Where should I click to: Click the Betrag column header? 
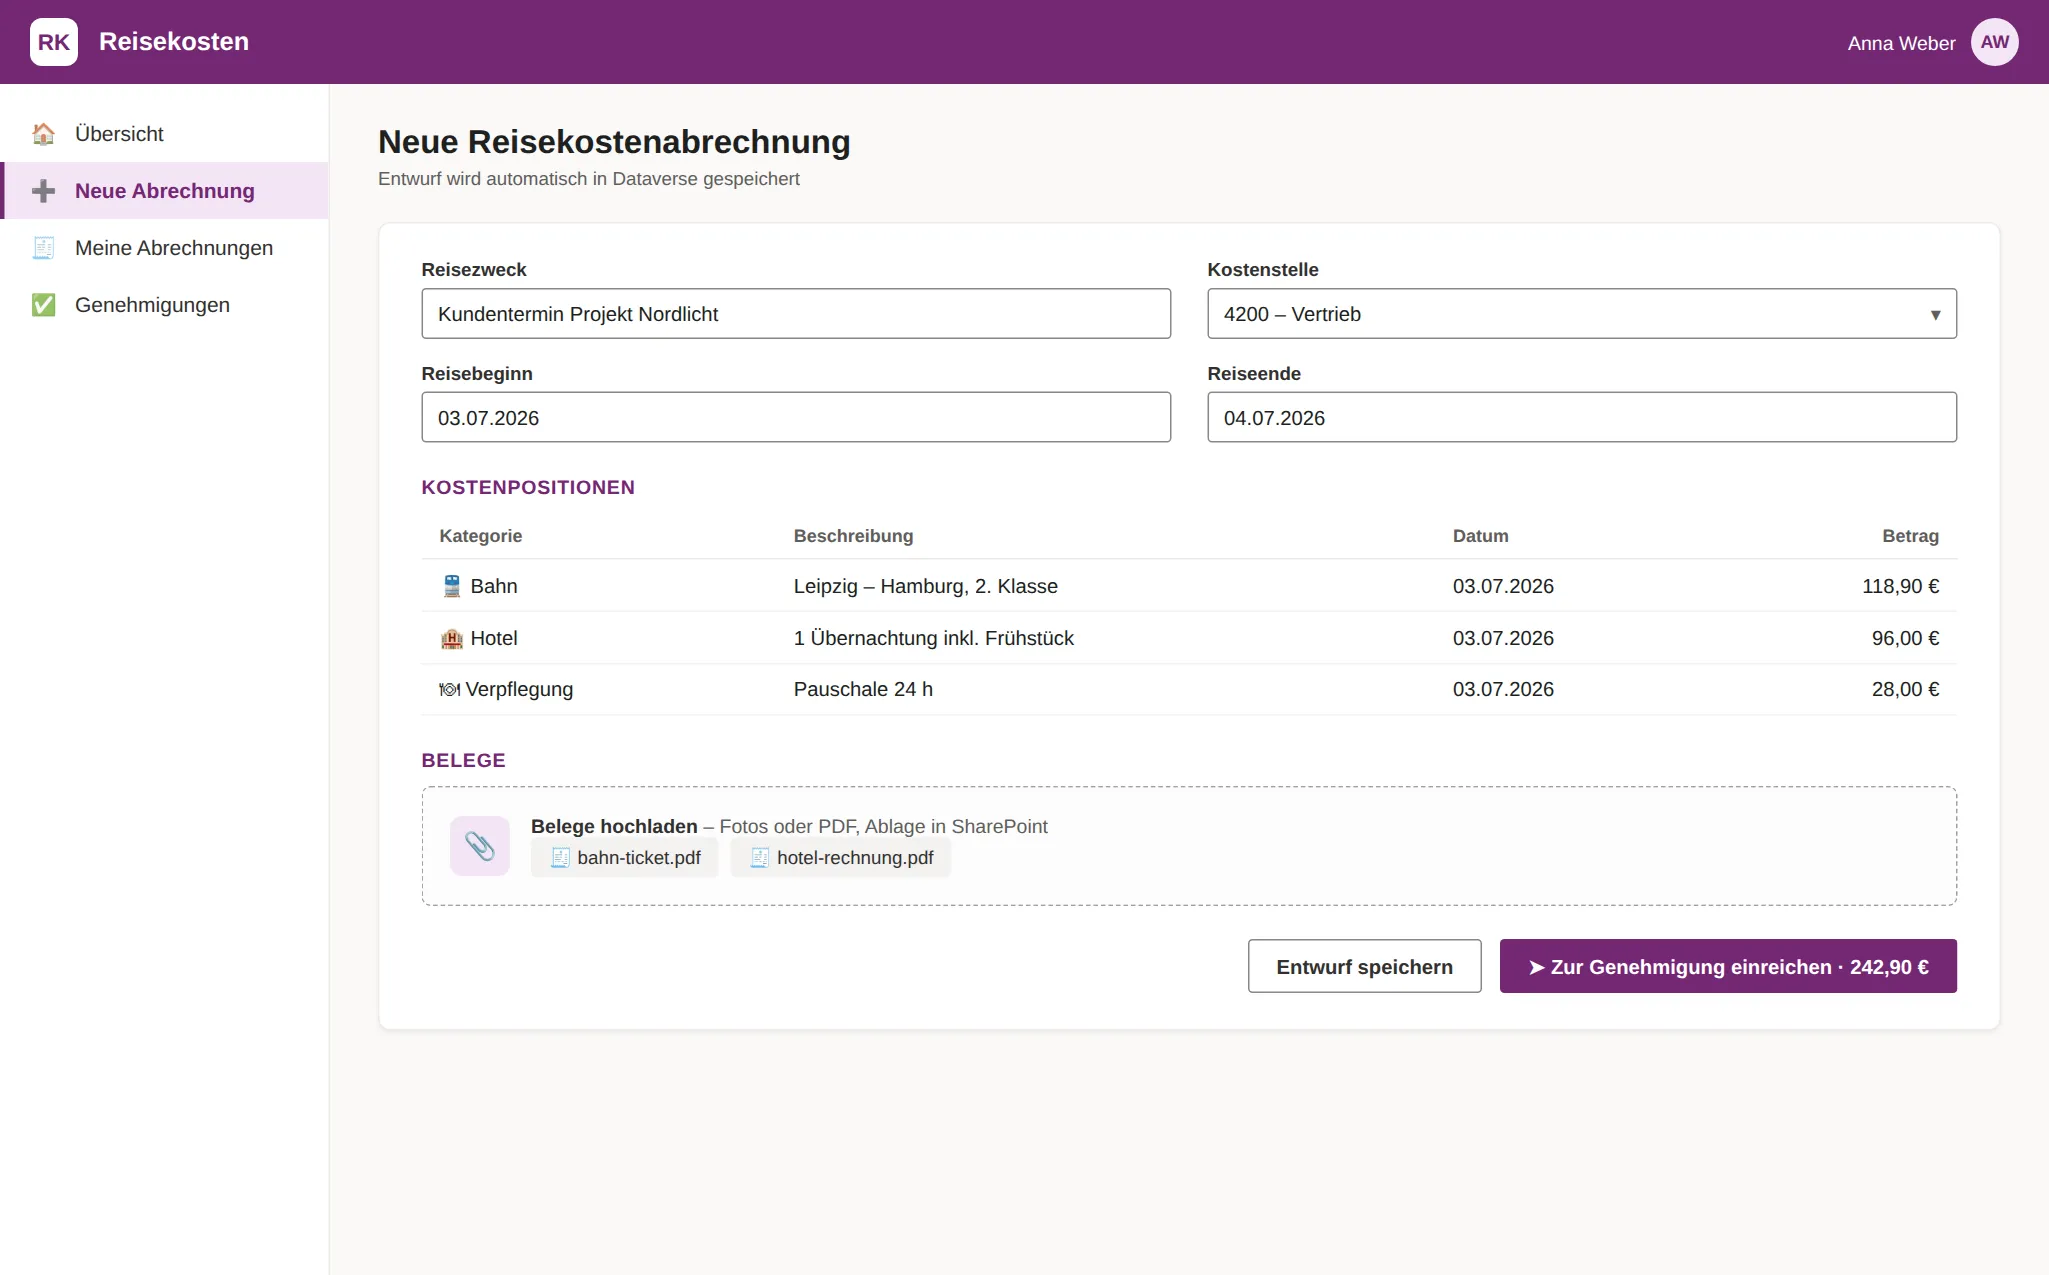[x=1910, y=536]
